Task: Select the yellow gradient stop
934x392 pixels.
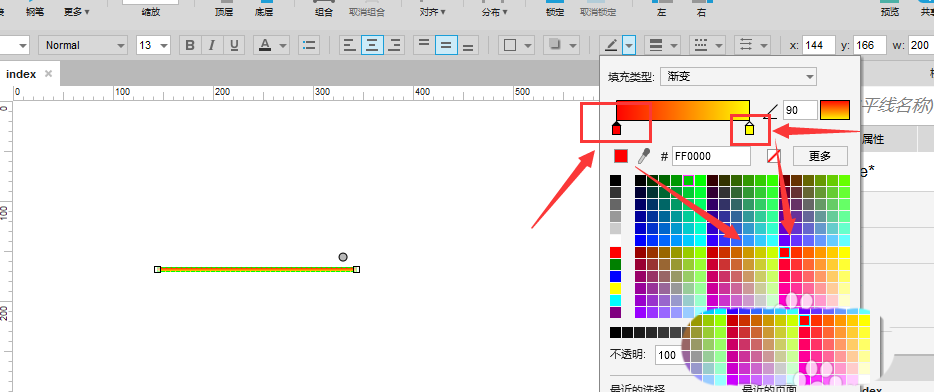Action: click(x=749, y=129)
